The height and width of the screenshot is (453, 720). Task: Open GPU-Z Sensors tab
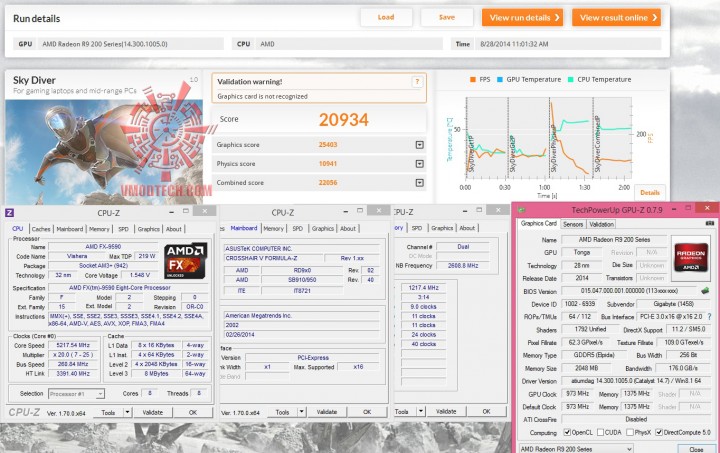coord(573,224)
